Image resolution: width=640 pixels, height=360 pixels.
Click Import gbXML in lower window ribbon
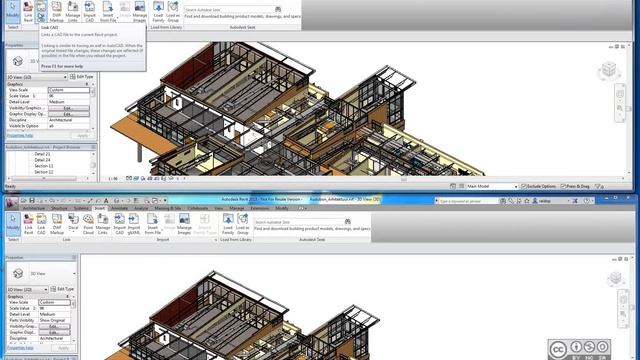pyautogui.click(x=134, y=224)
